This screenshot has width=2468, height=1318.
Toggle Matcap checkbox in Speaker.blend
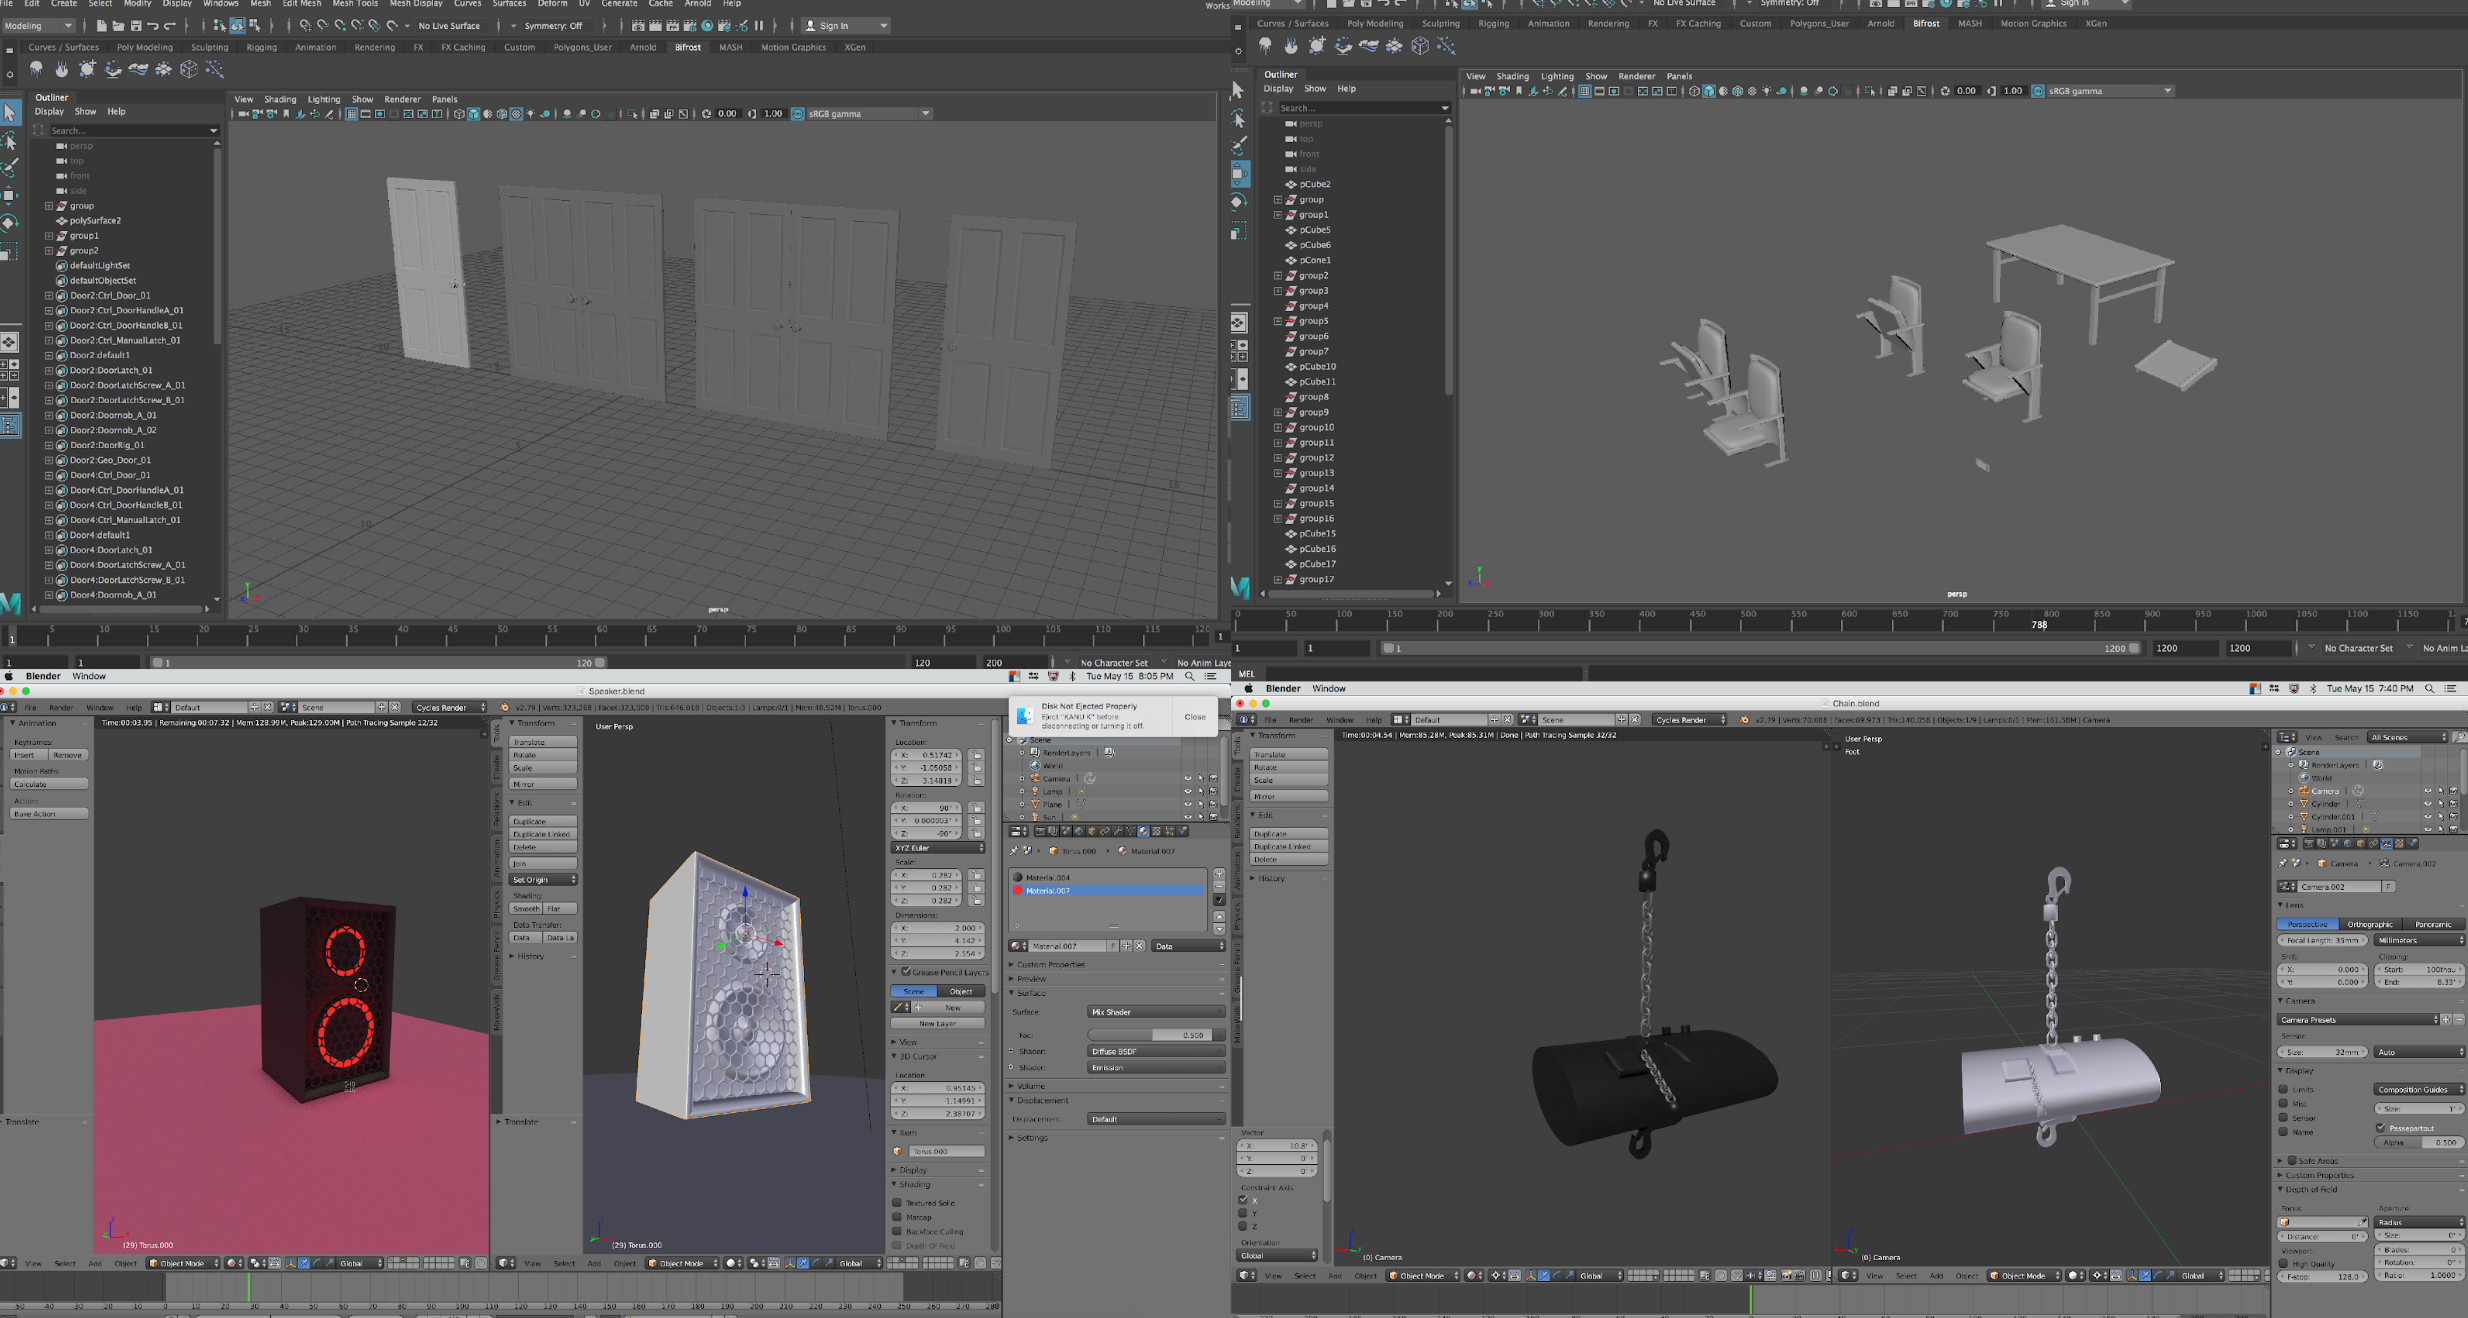pos(897,1217)
